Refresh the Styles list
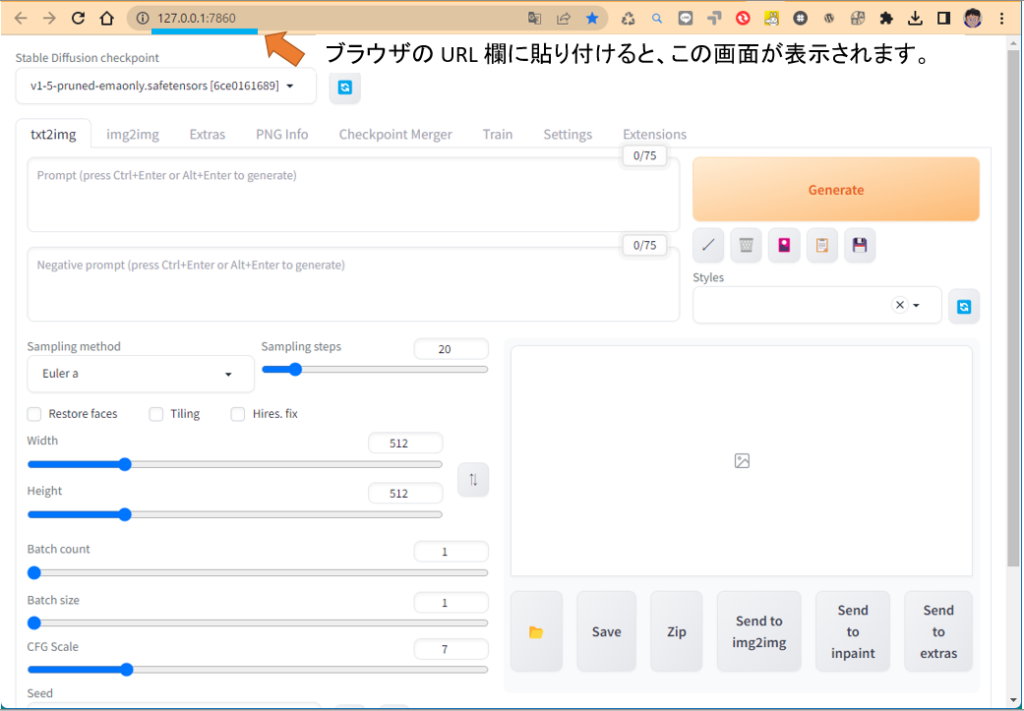Image resolution: width=1024 pixels, height=711 pixels. pyautogui.click(x=964, y=306)
